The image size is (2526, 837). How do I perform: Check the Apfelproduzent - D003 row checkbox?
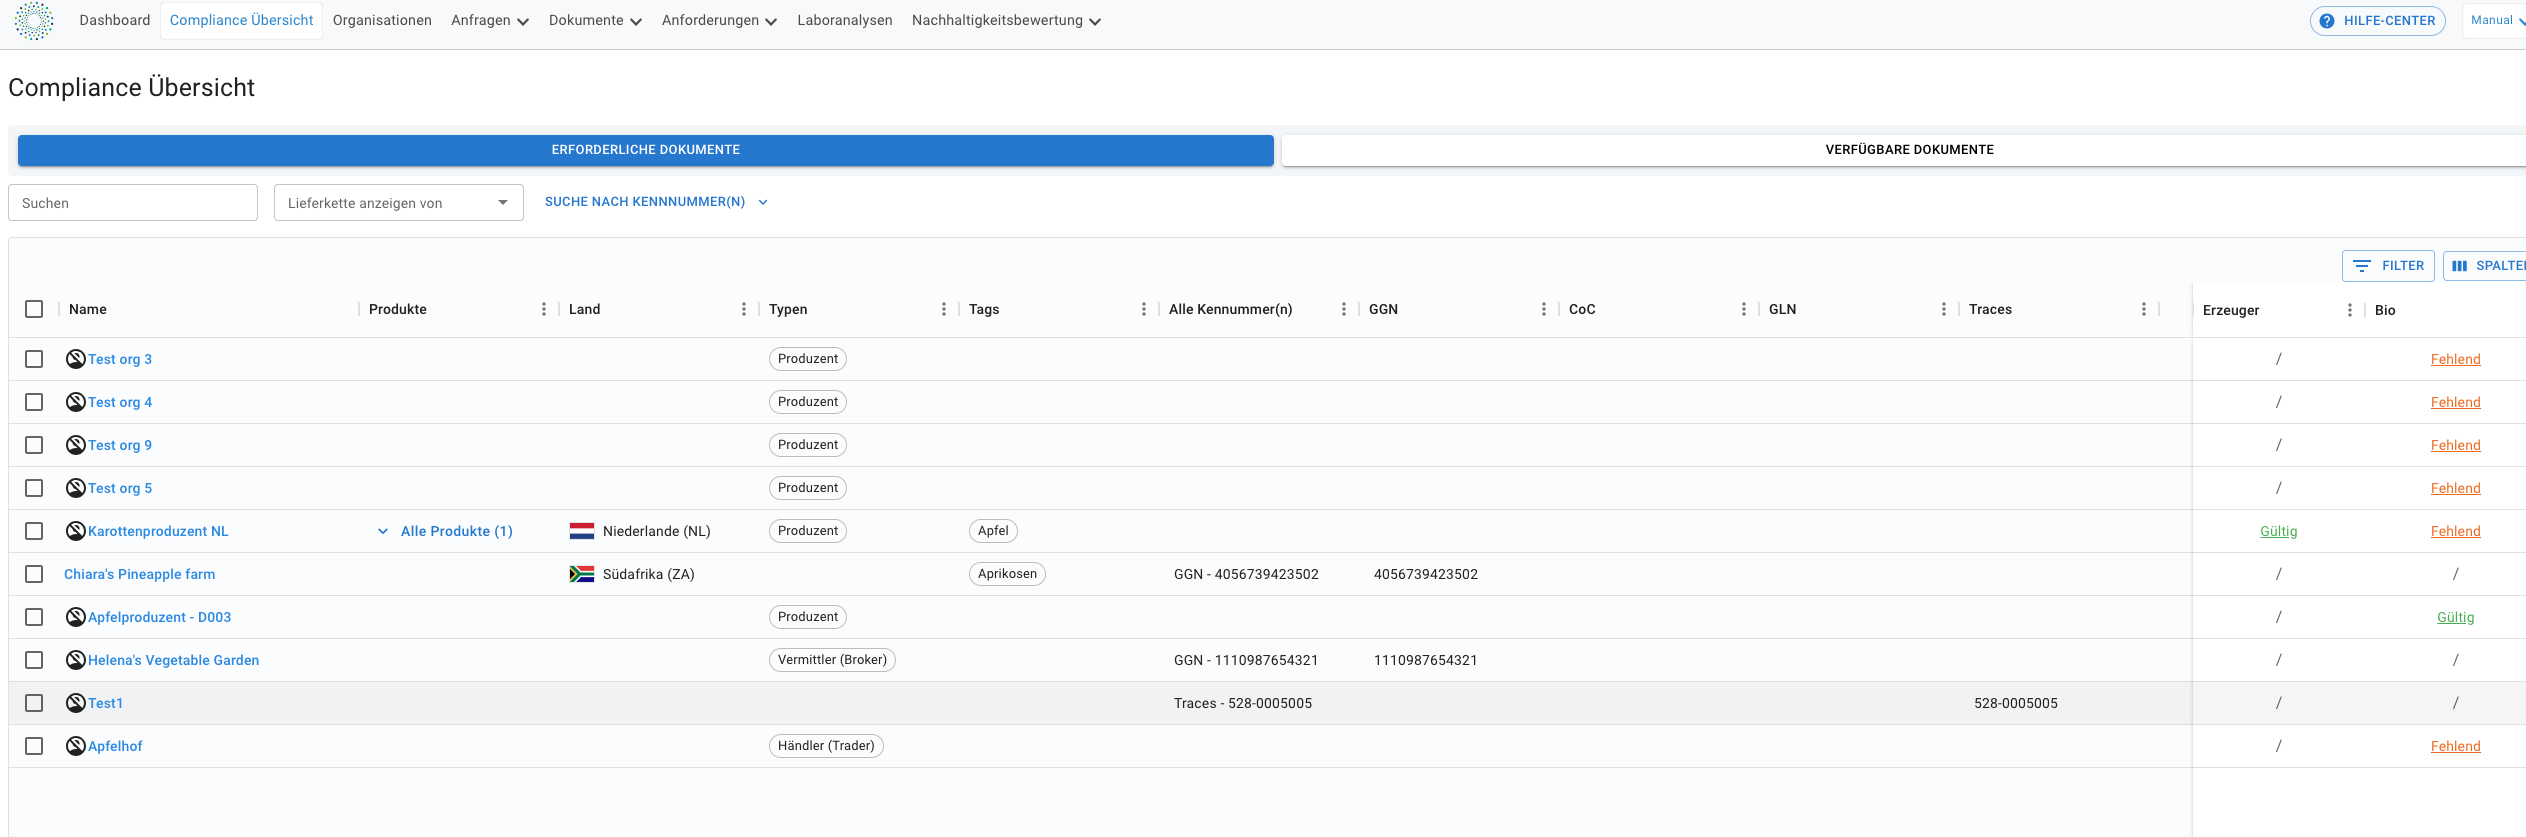pyautogui.click(x=34, y=617)
